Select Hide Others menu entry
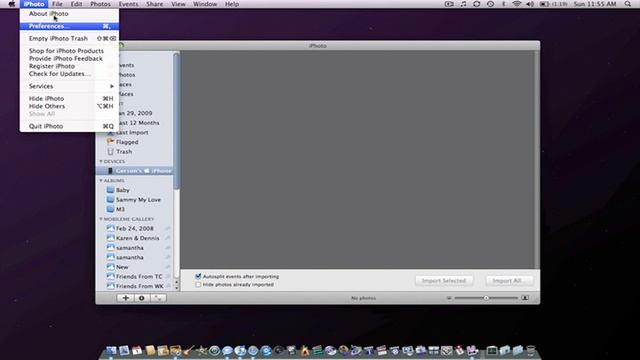Image resolution: width=640 pixels, height=360 pixels. pyautogui.click(x=69, y=106)
